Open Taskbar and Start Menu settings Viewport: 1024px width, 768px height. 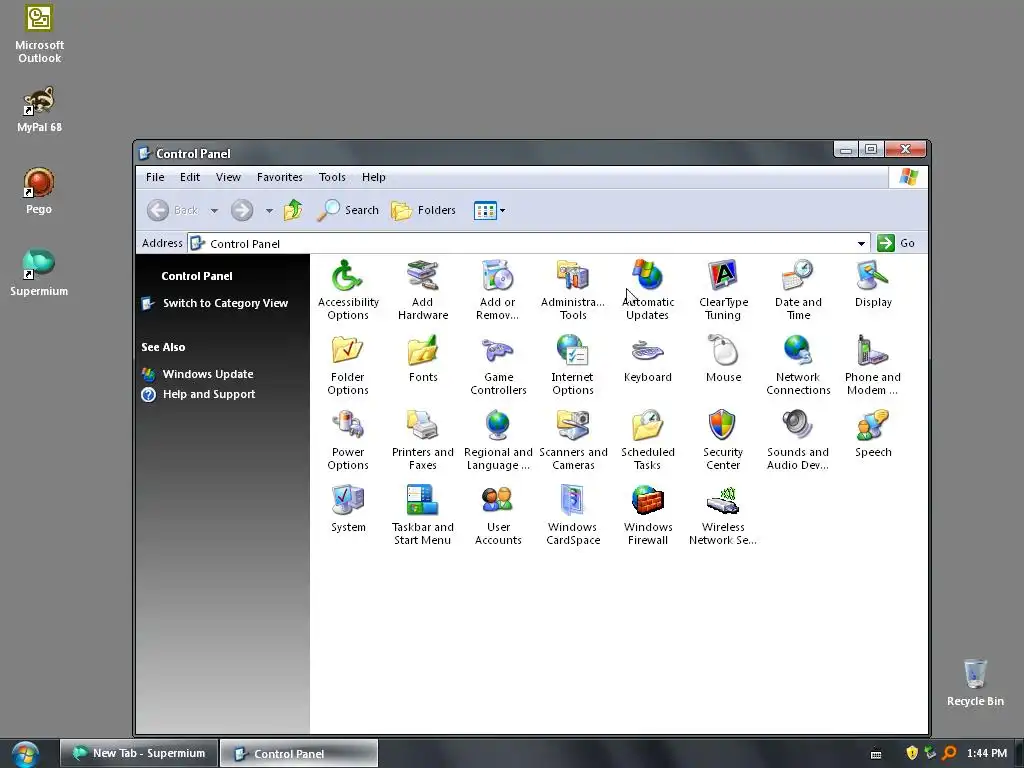(x=423, y=515)
